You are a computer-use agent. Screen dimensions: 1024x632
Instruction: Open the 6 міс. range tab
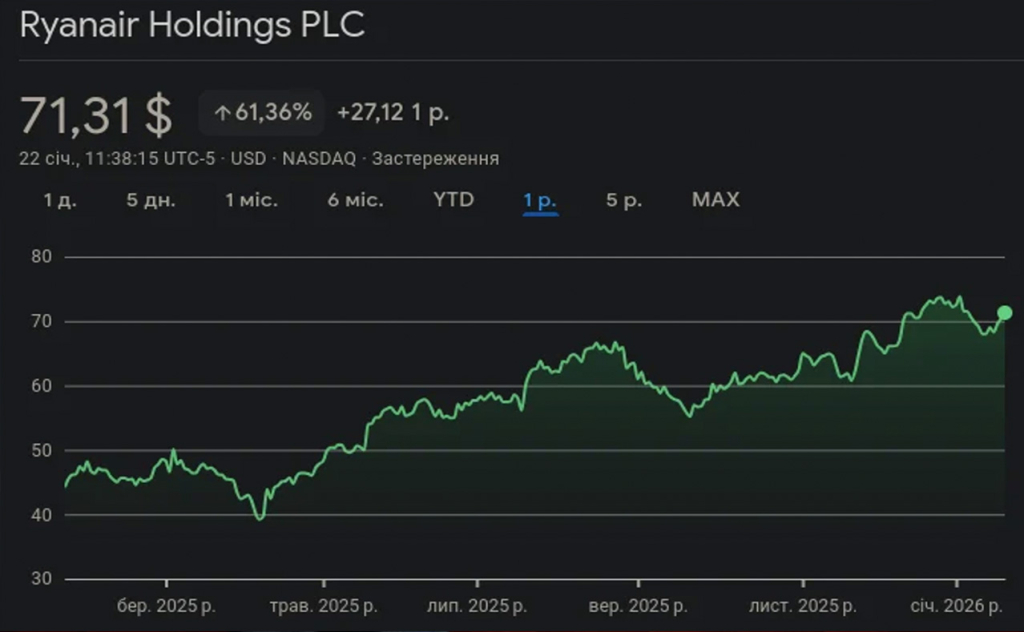point(355,199)
